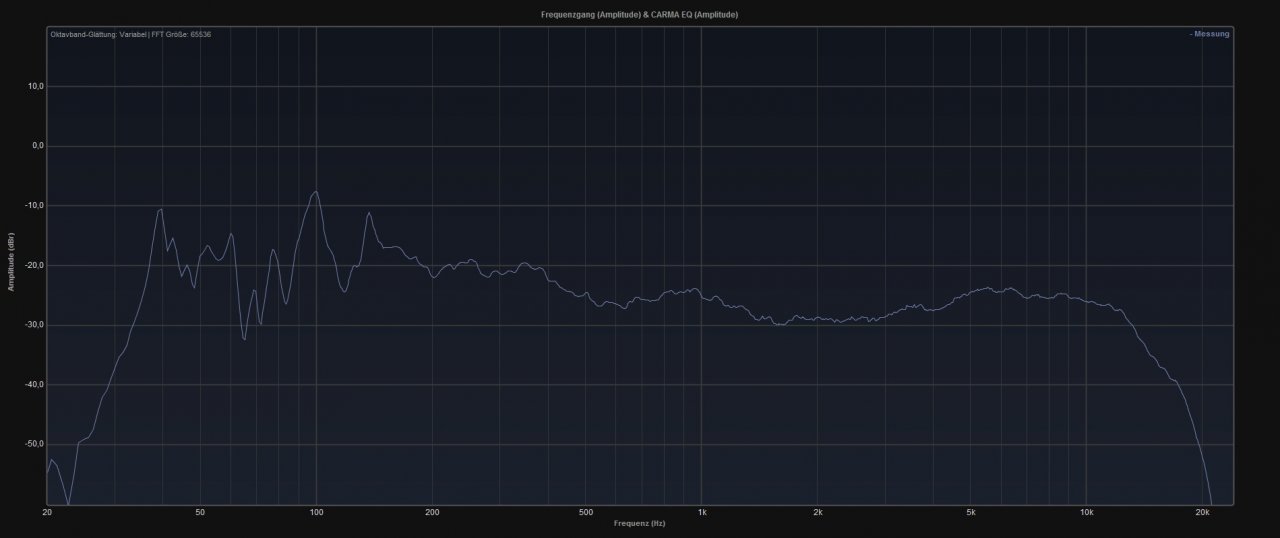The width and height of the screenshot is (1280, 538).
Task: Click the '1k' frequency axis tick label
Action: coord(701,513)
